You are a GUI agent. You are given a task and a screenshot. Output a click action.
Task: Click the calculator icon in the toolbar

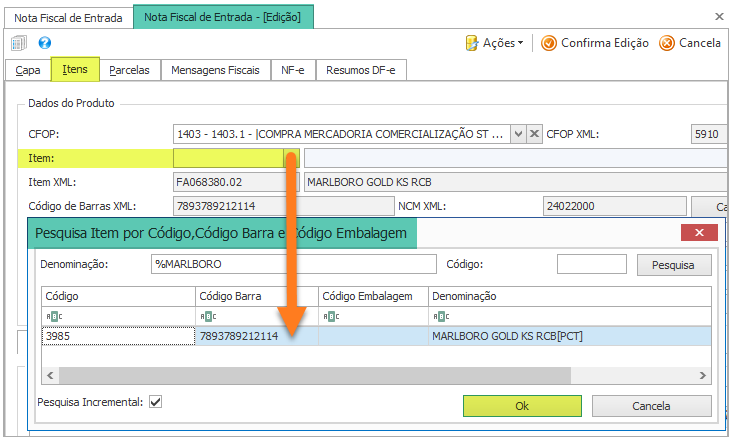[x=19, y=43]
